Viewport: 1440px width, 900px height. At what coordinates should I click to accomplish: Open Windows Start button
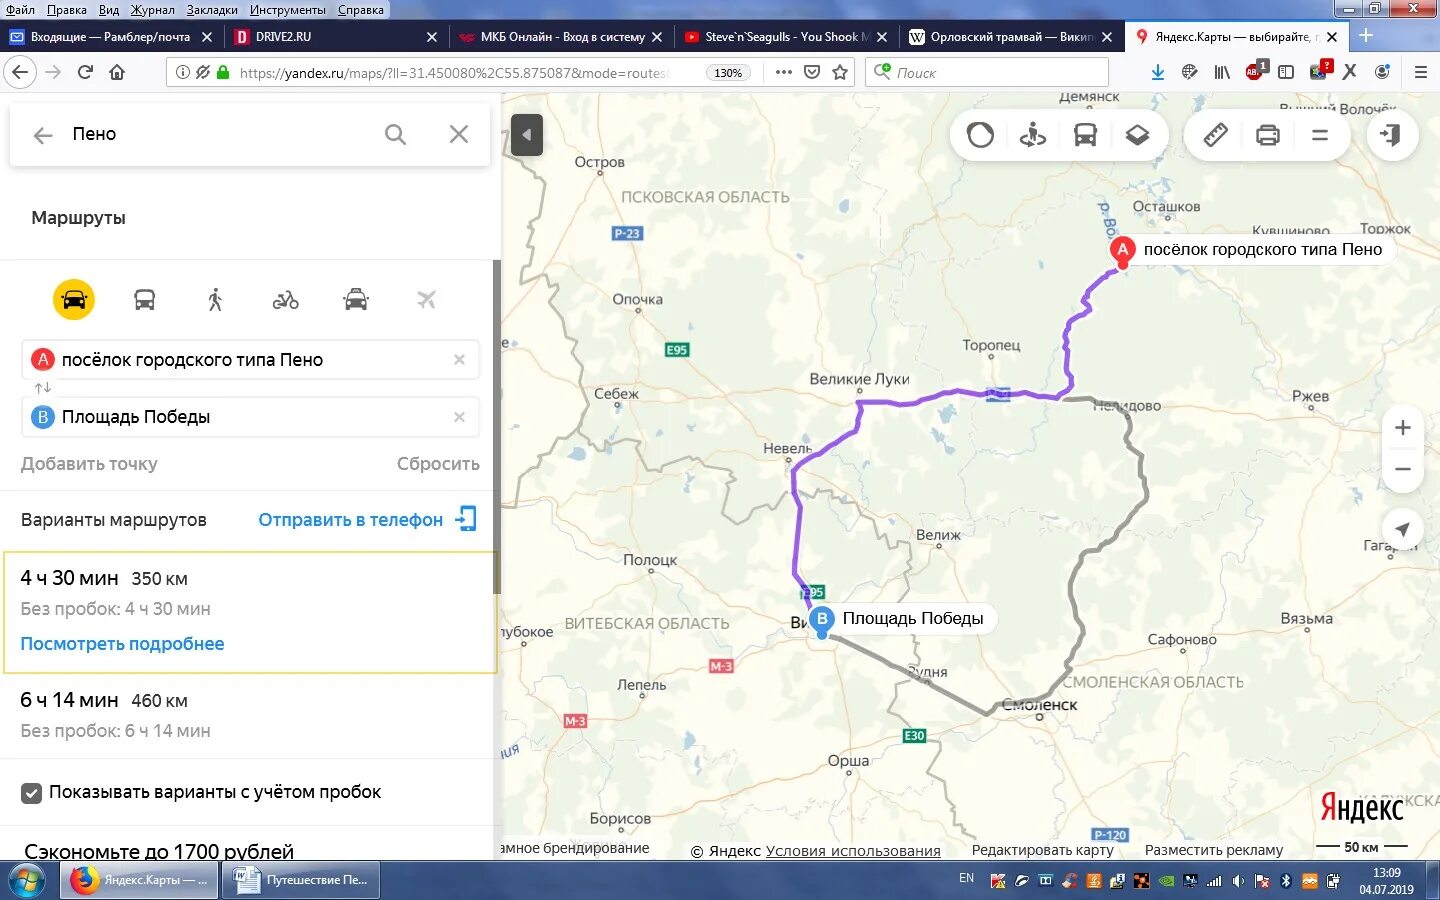tap(28, 881)
